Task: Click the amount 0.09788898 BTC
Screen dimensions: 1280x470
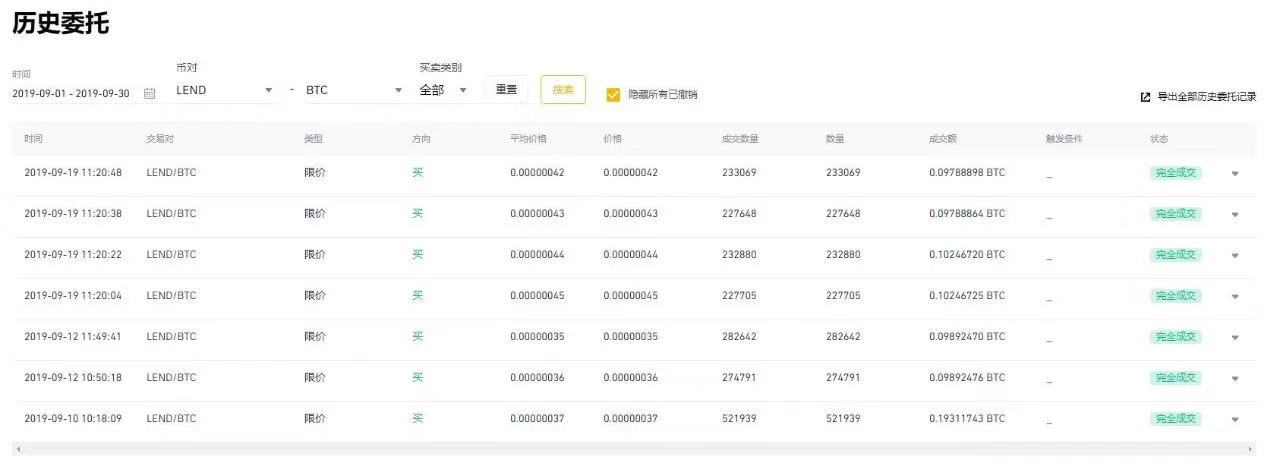Action: (x=967, y=173)
